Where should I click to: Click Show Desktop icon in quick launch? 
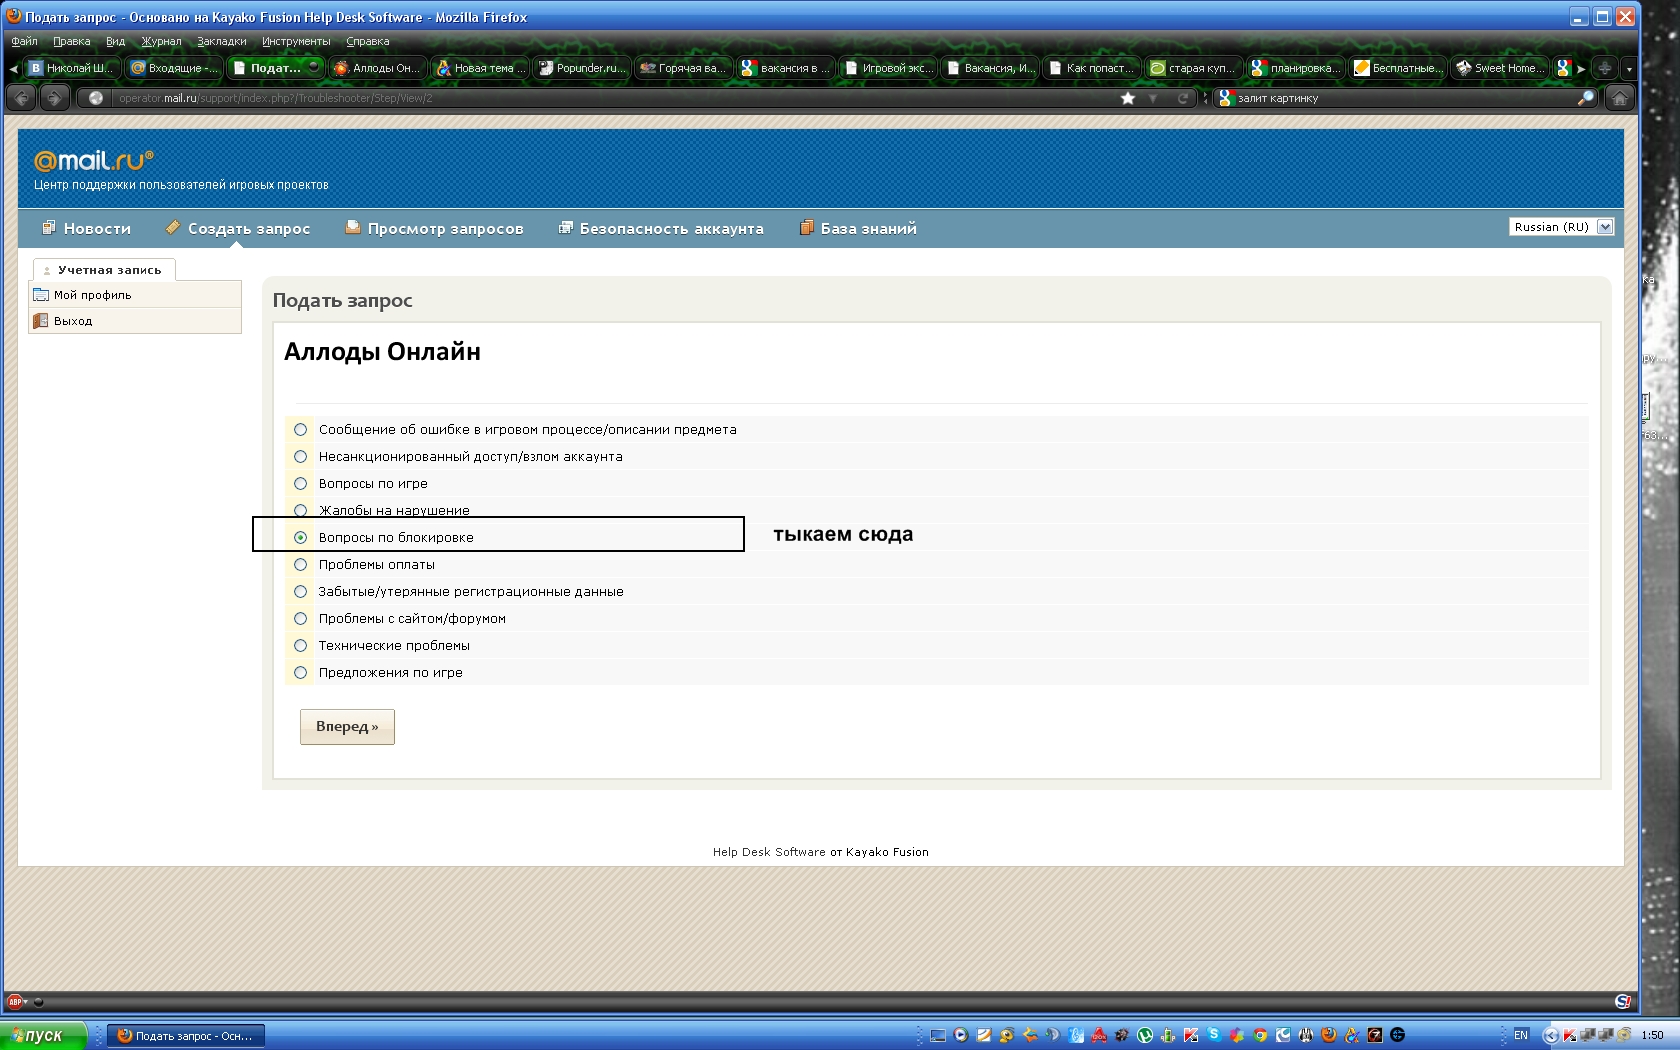pyautogui.click(x=937, y=1035)
